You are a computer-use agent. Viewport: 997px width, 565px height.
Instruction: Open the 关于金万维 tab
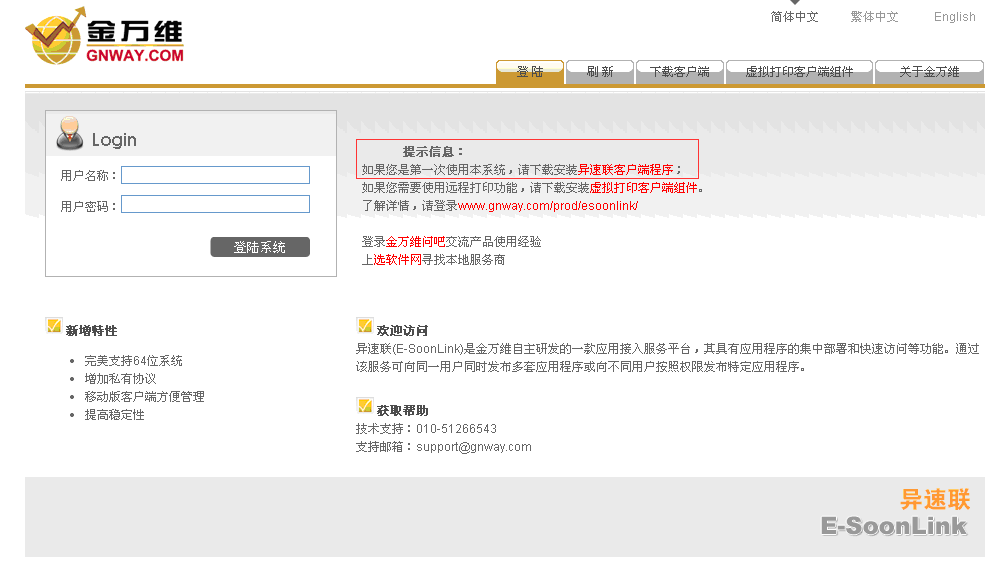(x=929, y=72)
